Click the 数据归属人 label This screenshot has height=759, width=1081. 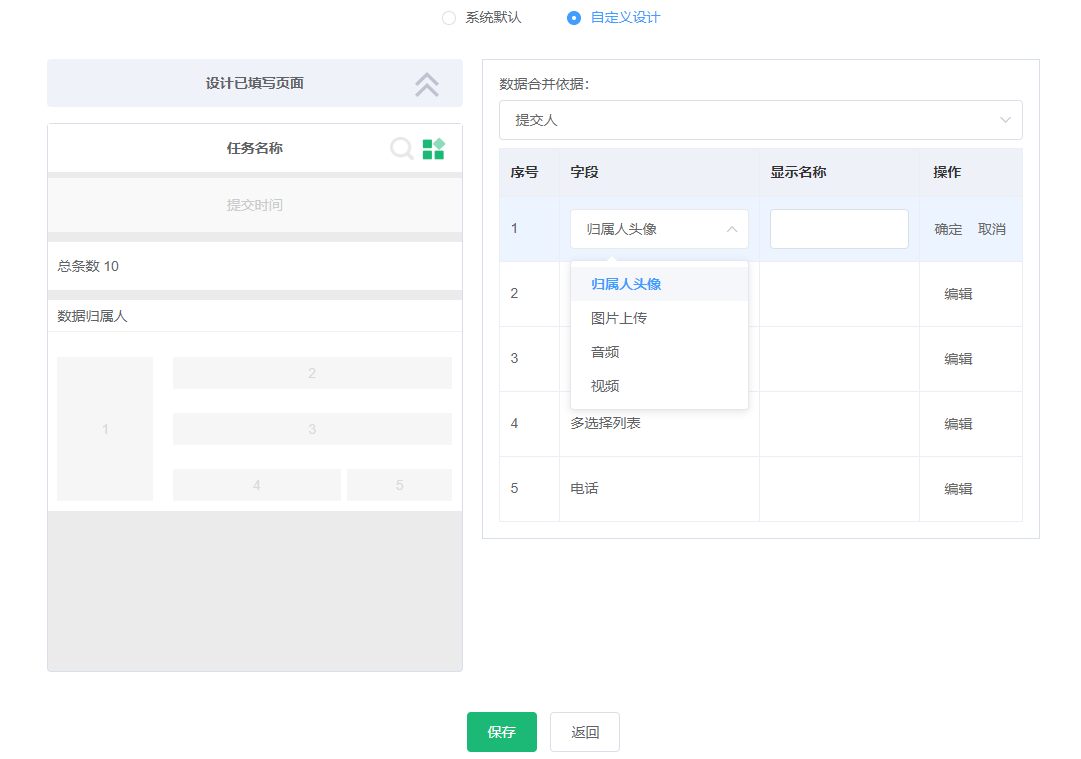[92, 316]
